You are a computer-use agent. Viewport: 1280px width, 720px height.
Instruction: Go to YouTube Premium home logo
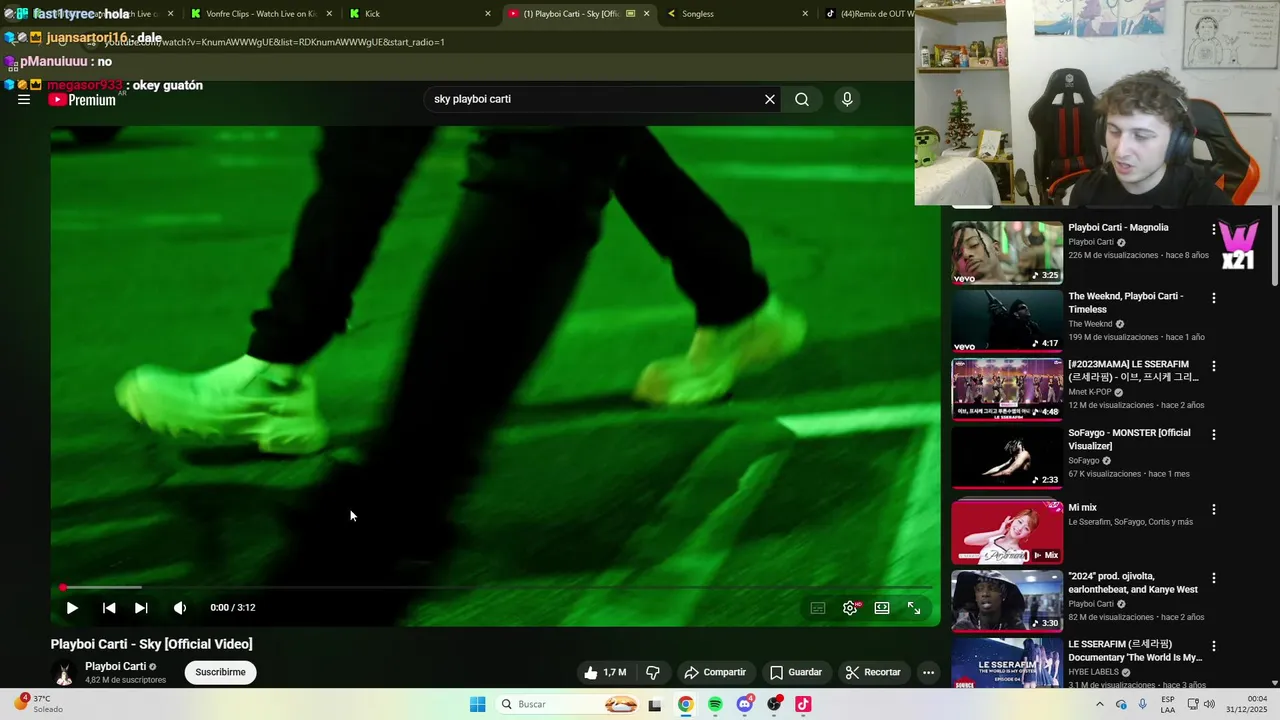[x=82, y=99]
